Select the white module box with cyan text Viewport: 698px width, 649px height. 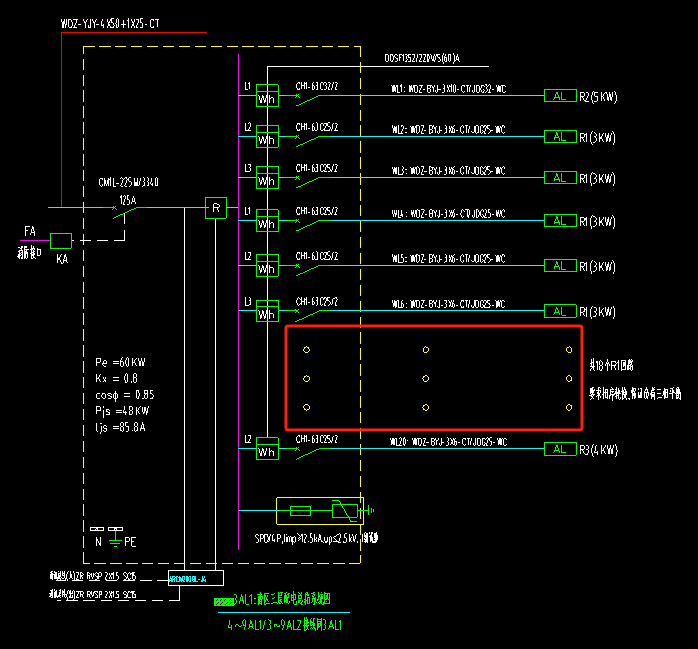(x=196, y=578)
